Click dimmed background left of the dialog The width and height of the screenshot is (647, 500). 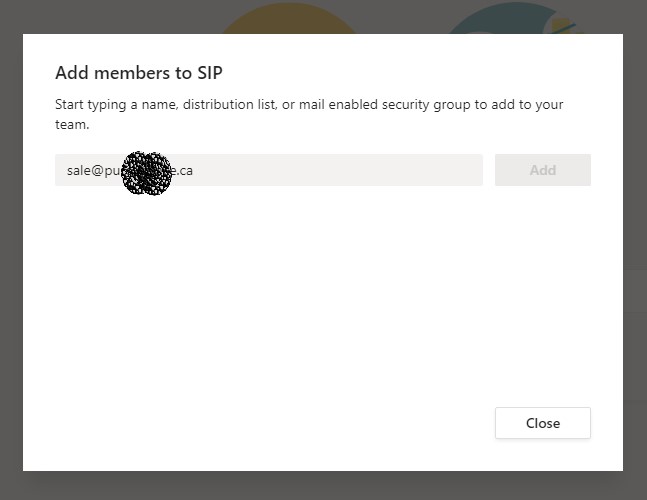tap(11, 250)
